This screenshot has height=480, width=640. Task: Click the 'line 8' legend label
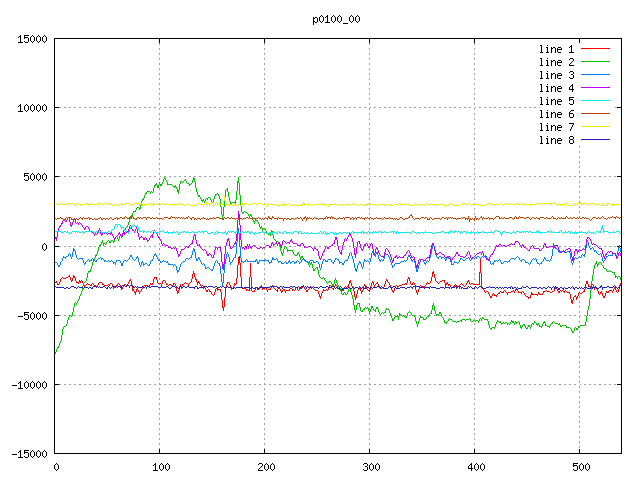[556, 140]
